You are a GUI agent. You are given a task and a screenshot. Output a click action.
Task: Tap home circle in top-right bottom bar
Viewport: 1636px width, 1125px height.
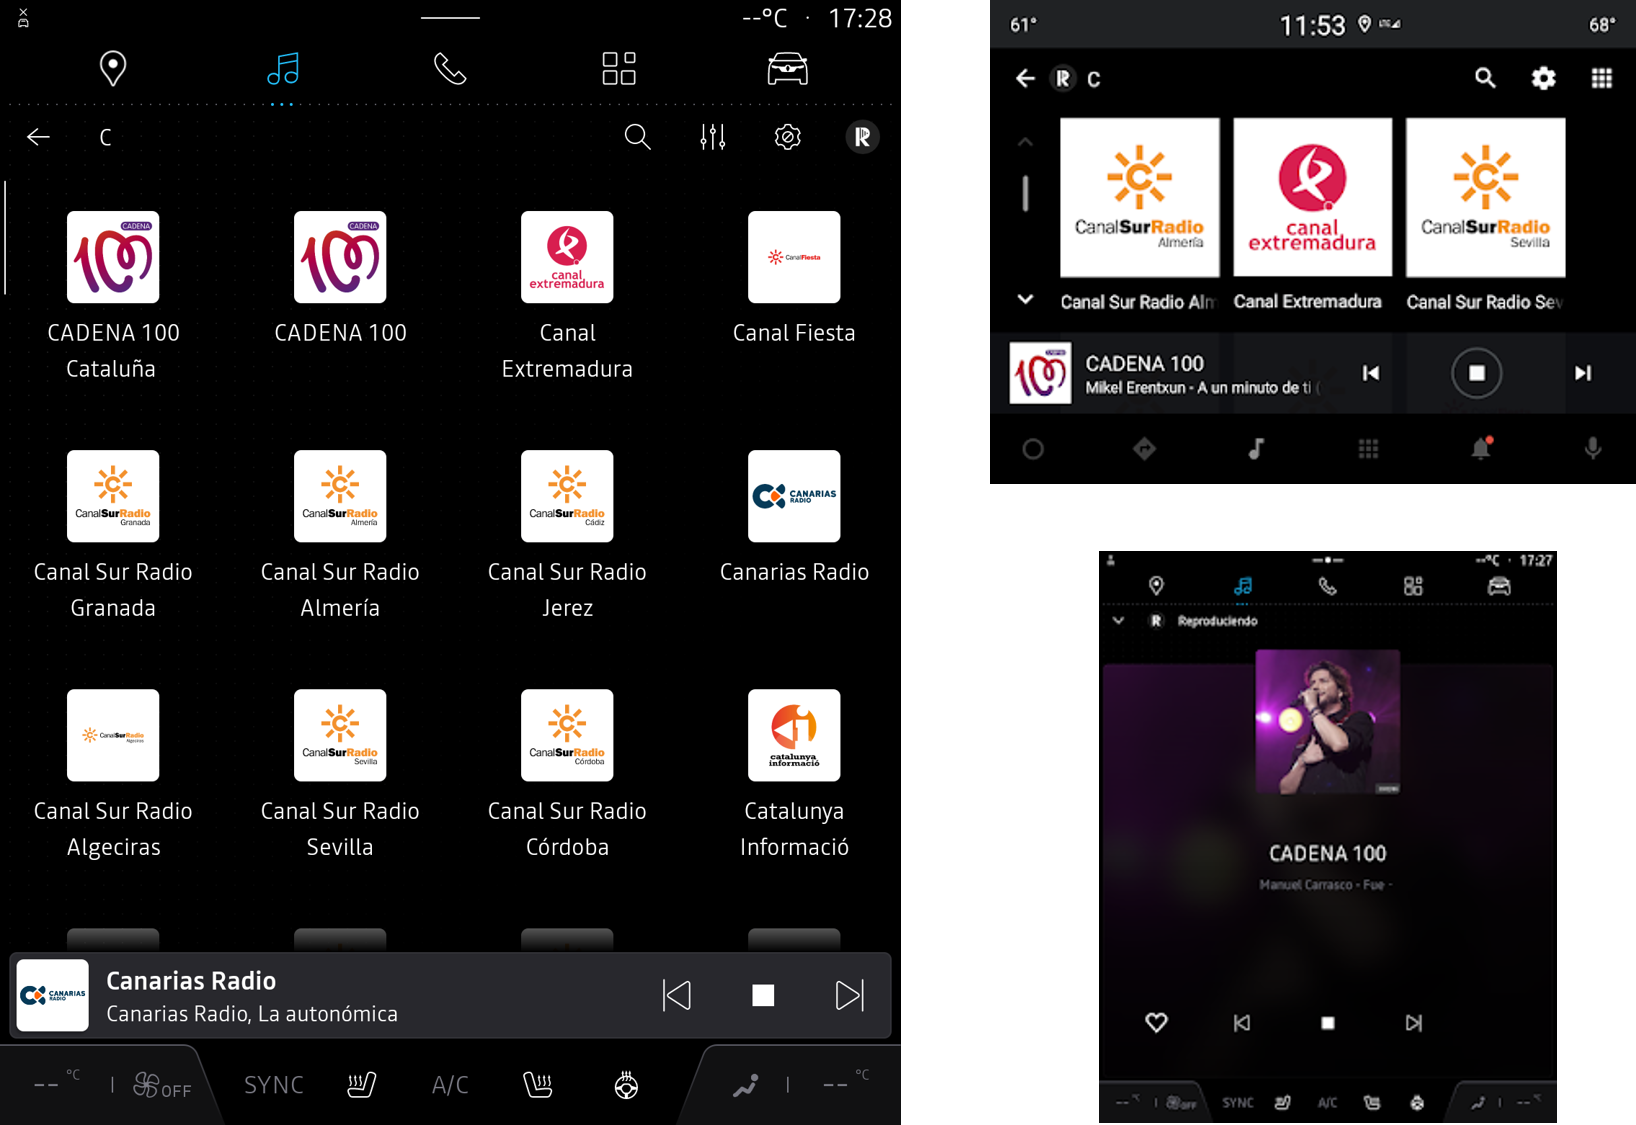1033,449
